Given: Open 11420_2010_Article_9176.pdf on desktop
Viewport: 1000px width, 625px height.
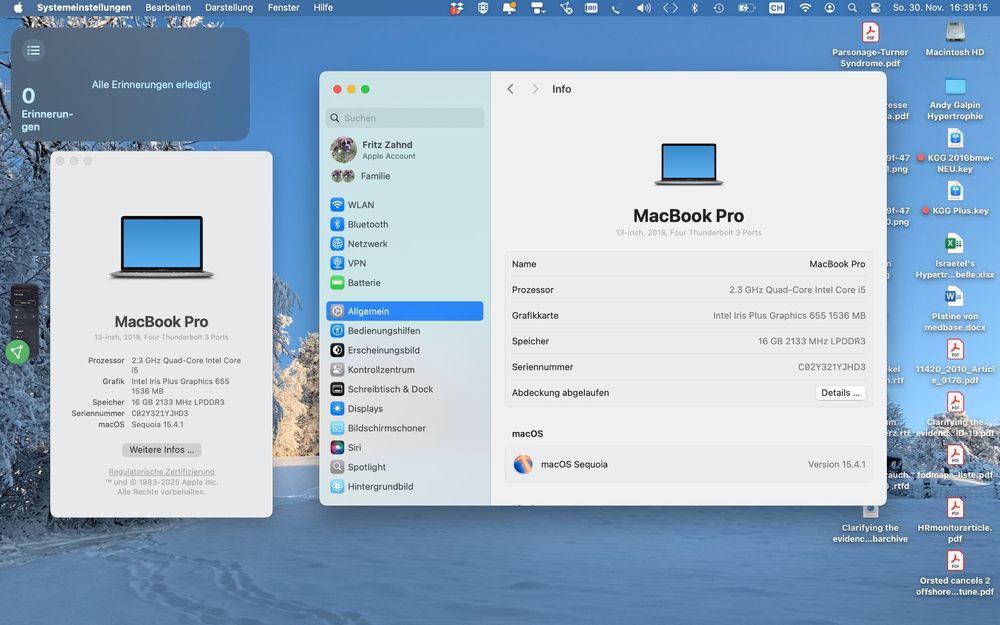Looking at the screenshot, I should [955, 362].
